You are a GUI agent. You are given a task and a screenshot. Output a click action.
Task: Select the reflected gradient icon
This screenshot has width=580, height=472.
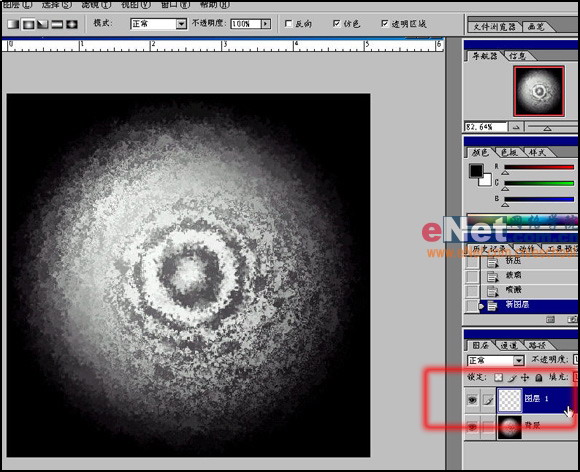click(x=57, y=24)
